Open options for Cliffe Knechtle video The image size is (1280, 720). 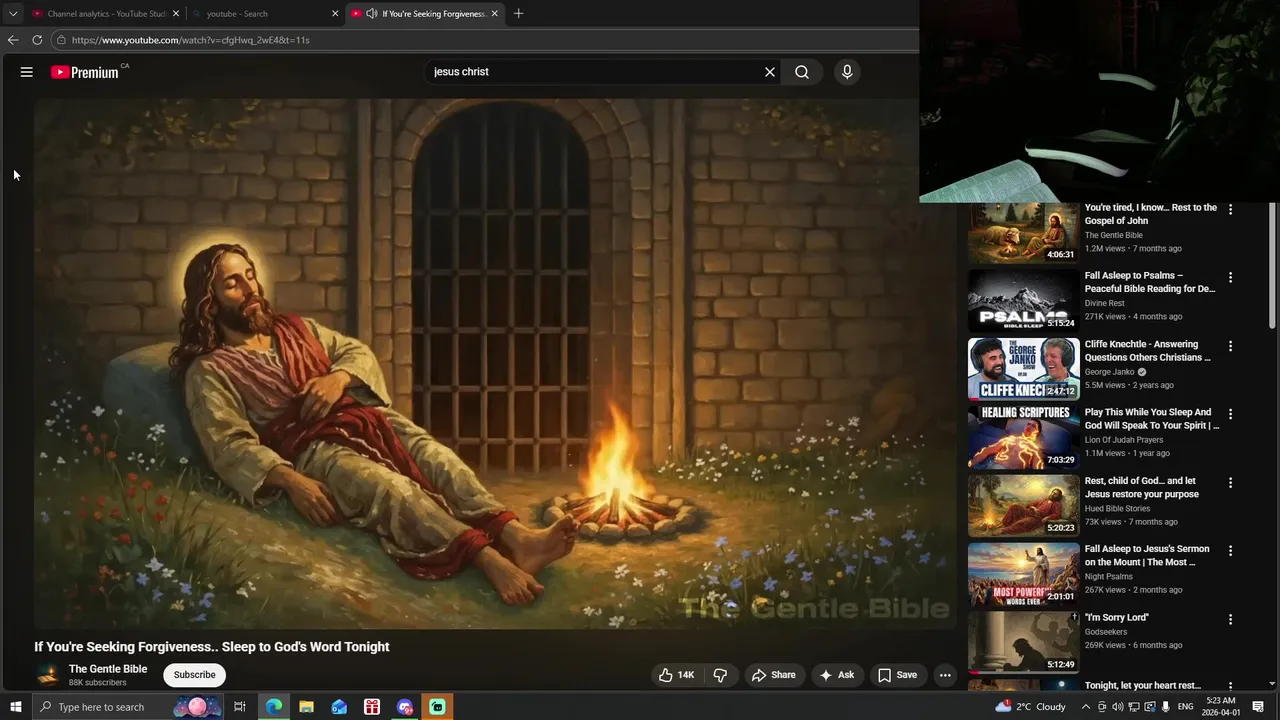(1231, 346)
